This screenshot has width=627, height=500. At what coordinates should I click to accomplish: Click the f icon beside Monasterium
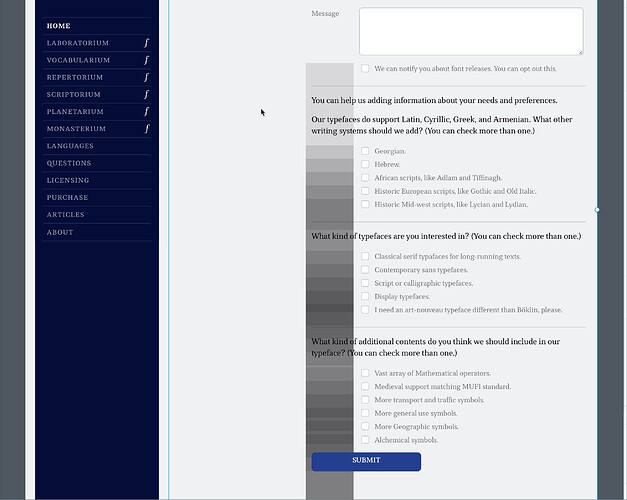click(x=146, y=129)
